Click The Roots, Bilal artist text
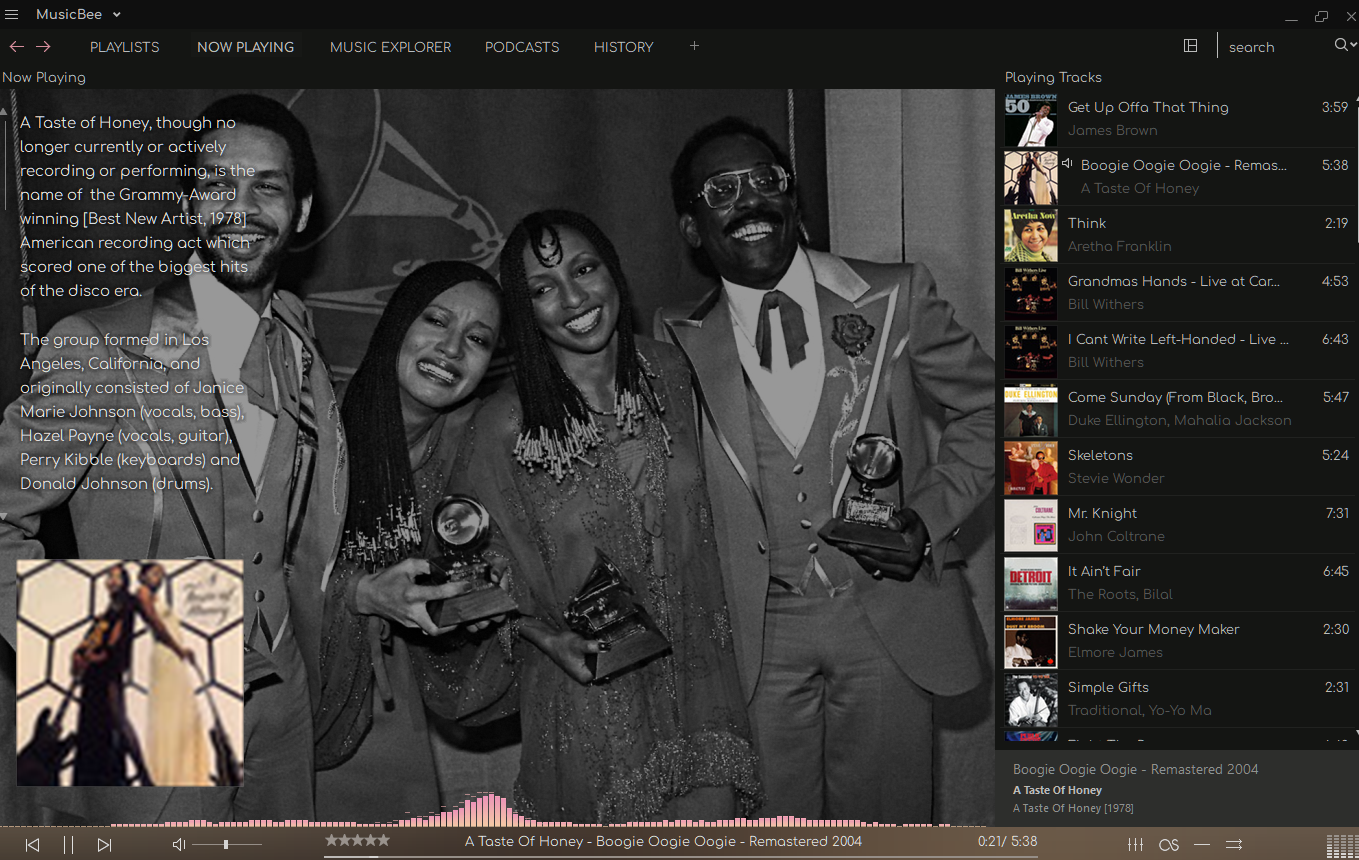The width and height of the screenshot is (1359, 860). 1120,594
